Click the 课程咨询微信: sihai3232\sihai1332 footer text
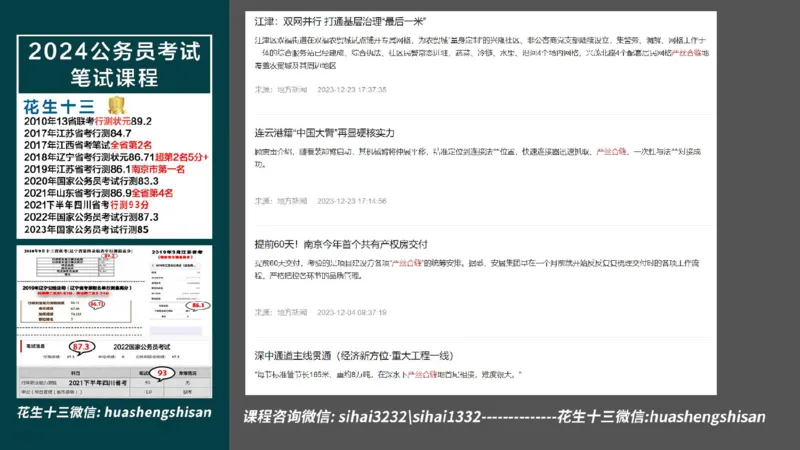Viewport: 800px width, 450px height. (362, 417)
